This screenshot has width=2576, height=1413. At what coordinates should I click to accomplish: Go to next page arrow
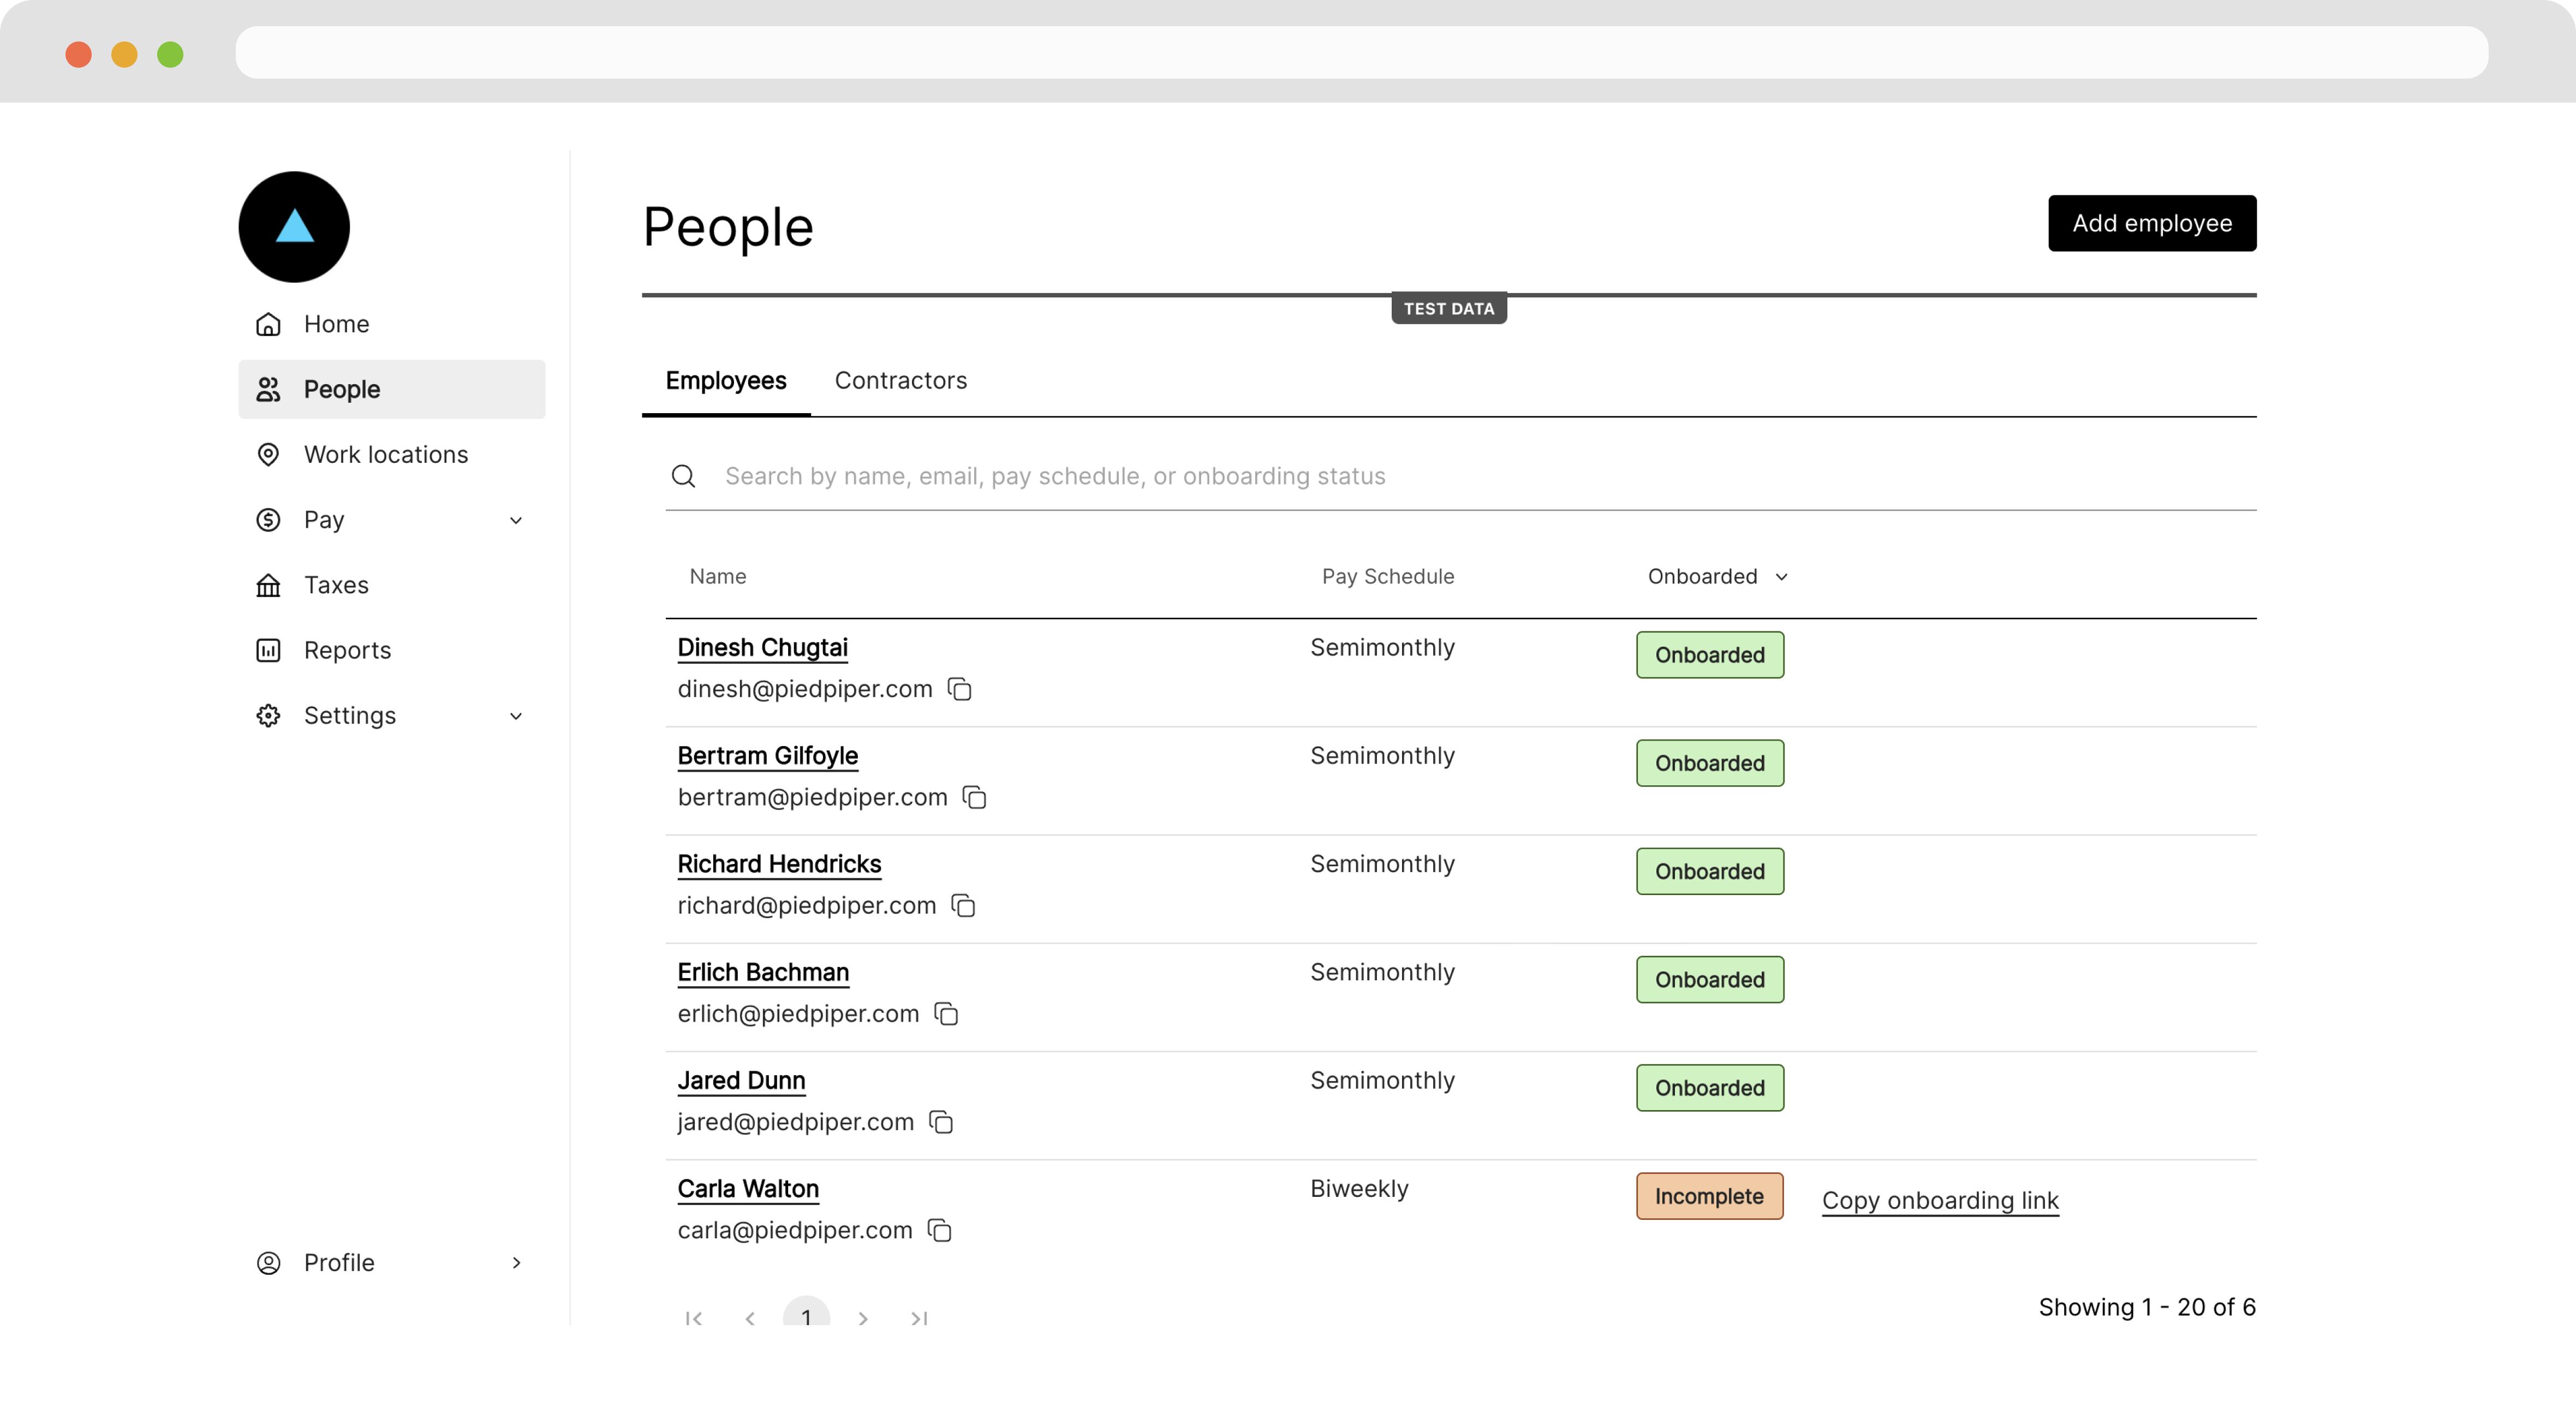click(x=863, y=1318)
